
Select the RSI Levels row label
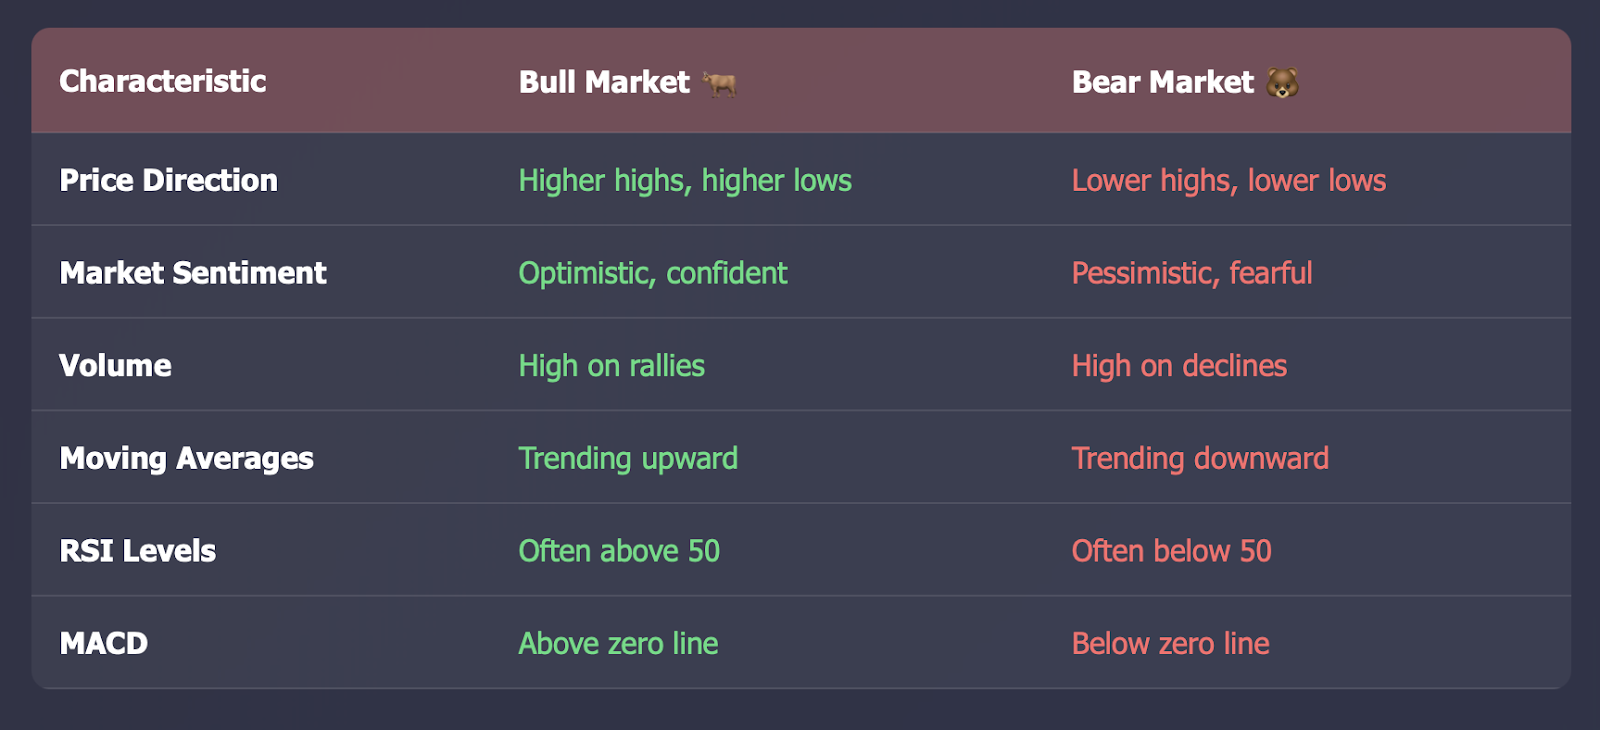(x=137, y=551)
